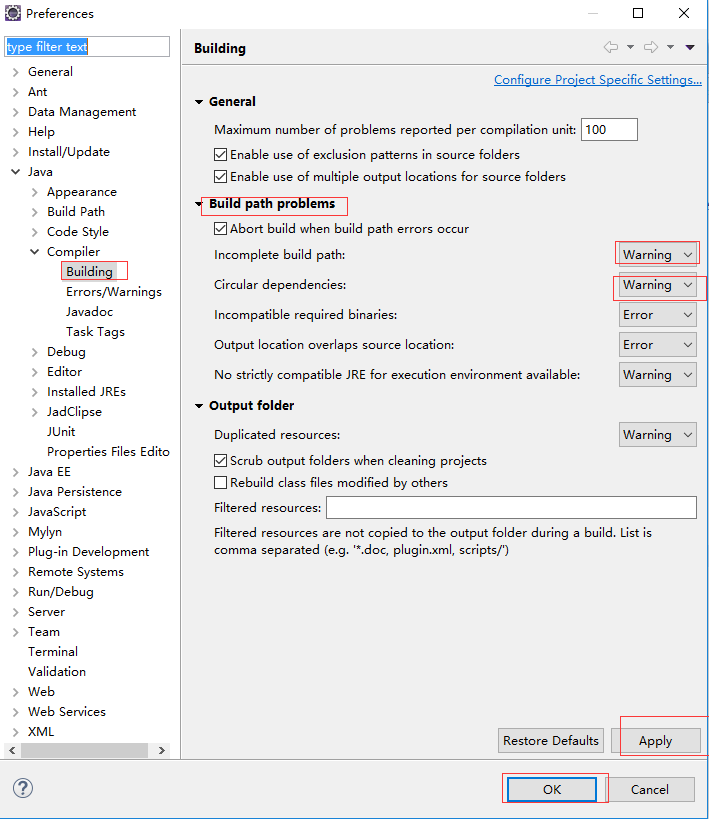Viewport: 709px width, 819px height.
Task: Click the right scroll arrow in tree panel
Action: [161, 751]
